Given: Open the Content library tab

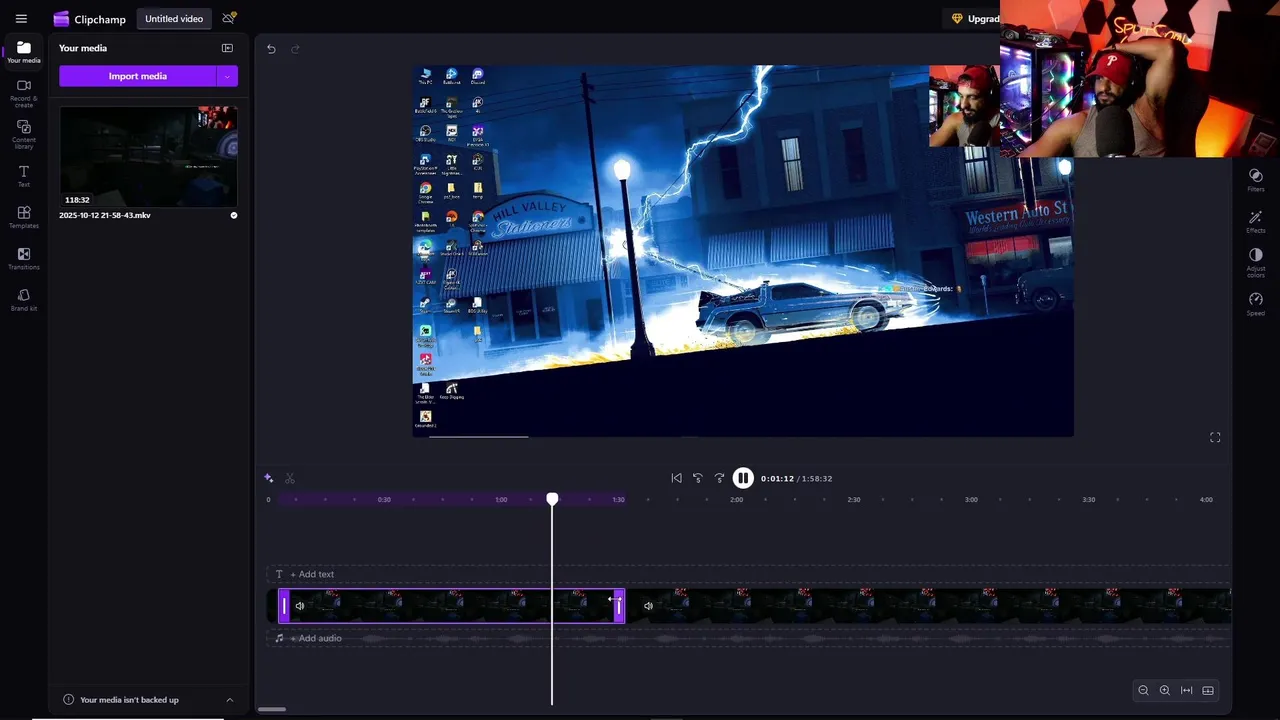Looking at the screenshot, I should [x=24, y=134].
